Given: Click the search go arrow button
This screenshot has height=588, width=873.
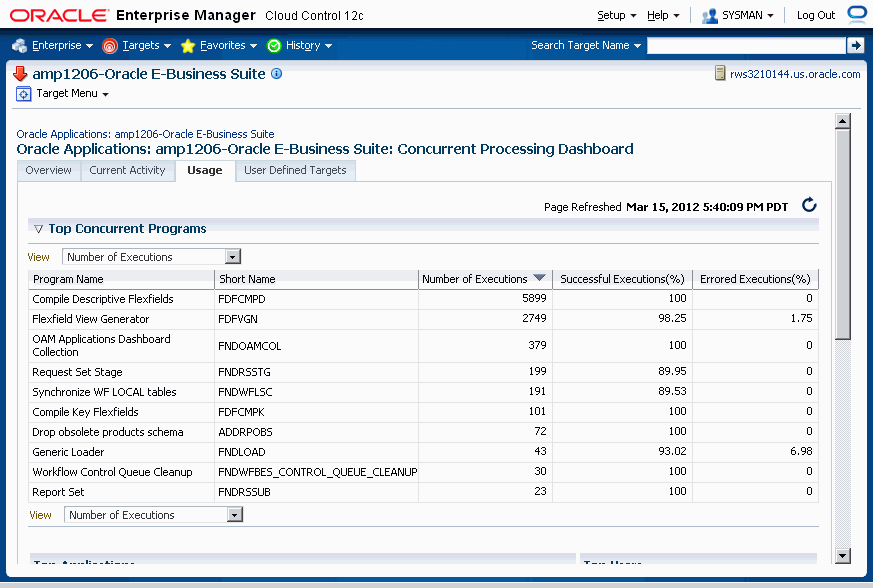Looking at the screenshot, I should click(x=855, y=46).
